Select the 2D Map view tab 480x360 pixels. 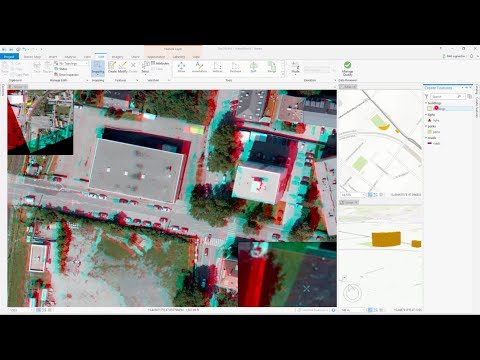click(348, 87)
